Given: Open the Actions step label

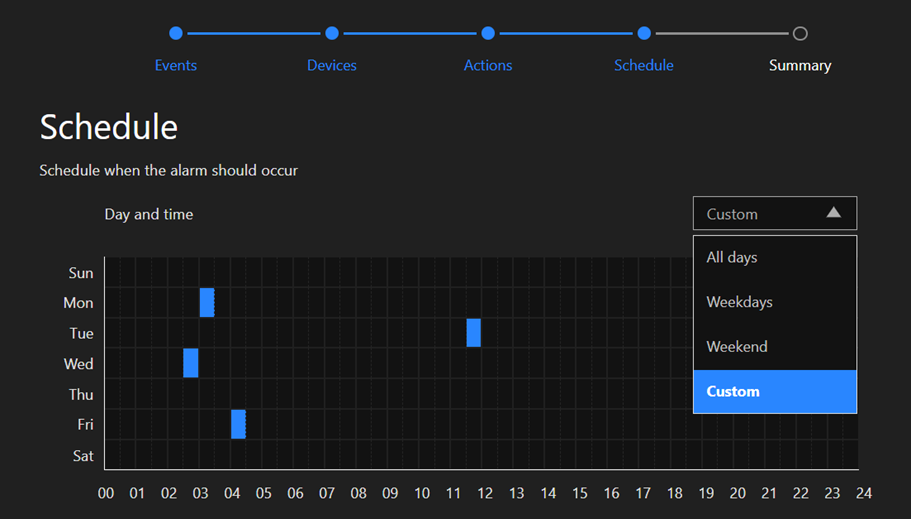Looking at the screenshot, I should (488, 65).
